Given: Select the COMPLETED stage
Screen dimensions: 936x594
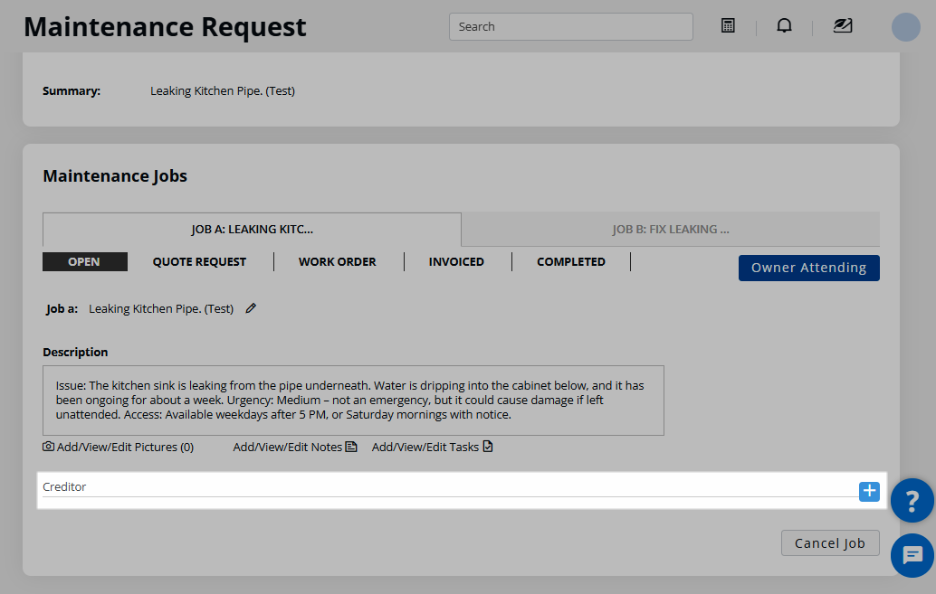Looking at the screenshot, I should pos(571,261).
